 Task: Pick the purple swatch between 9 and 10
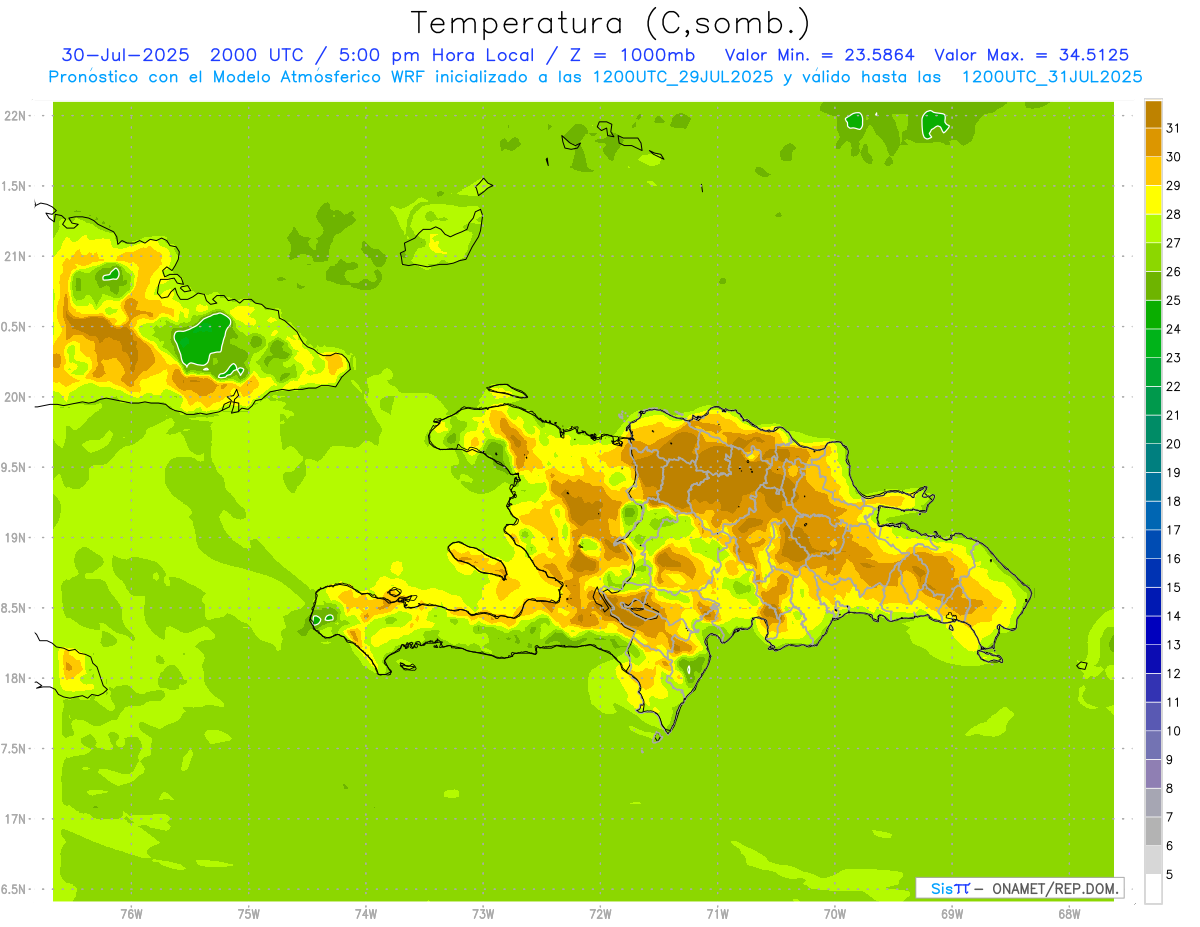1153,745
